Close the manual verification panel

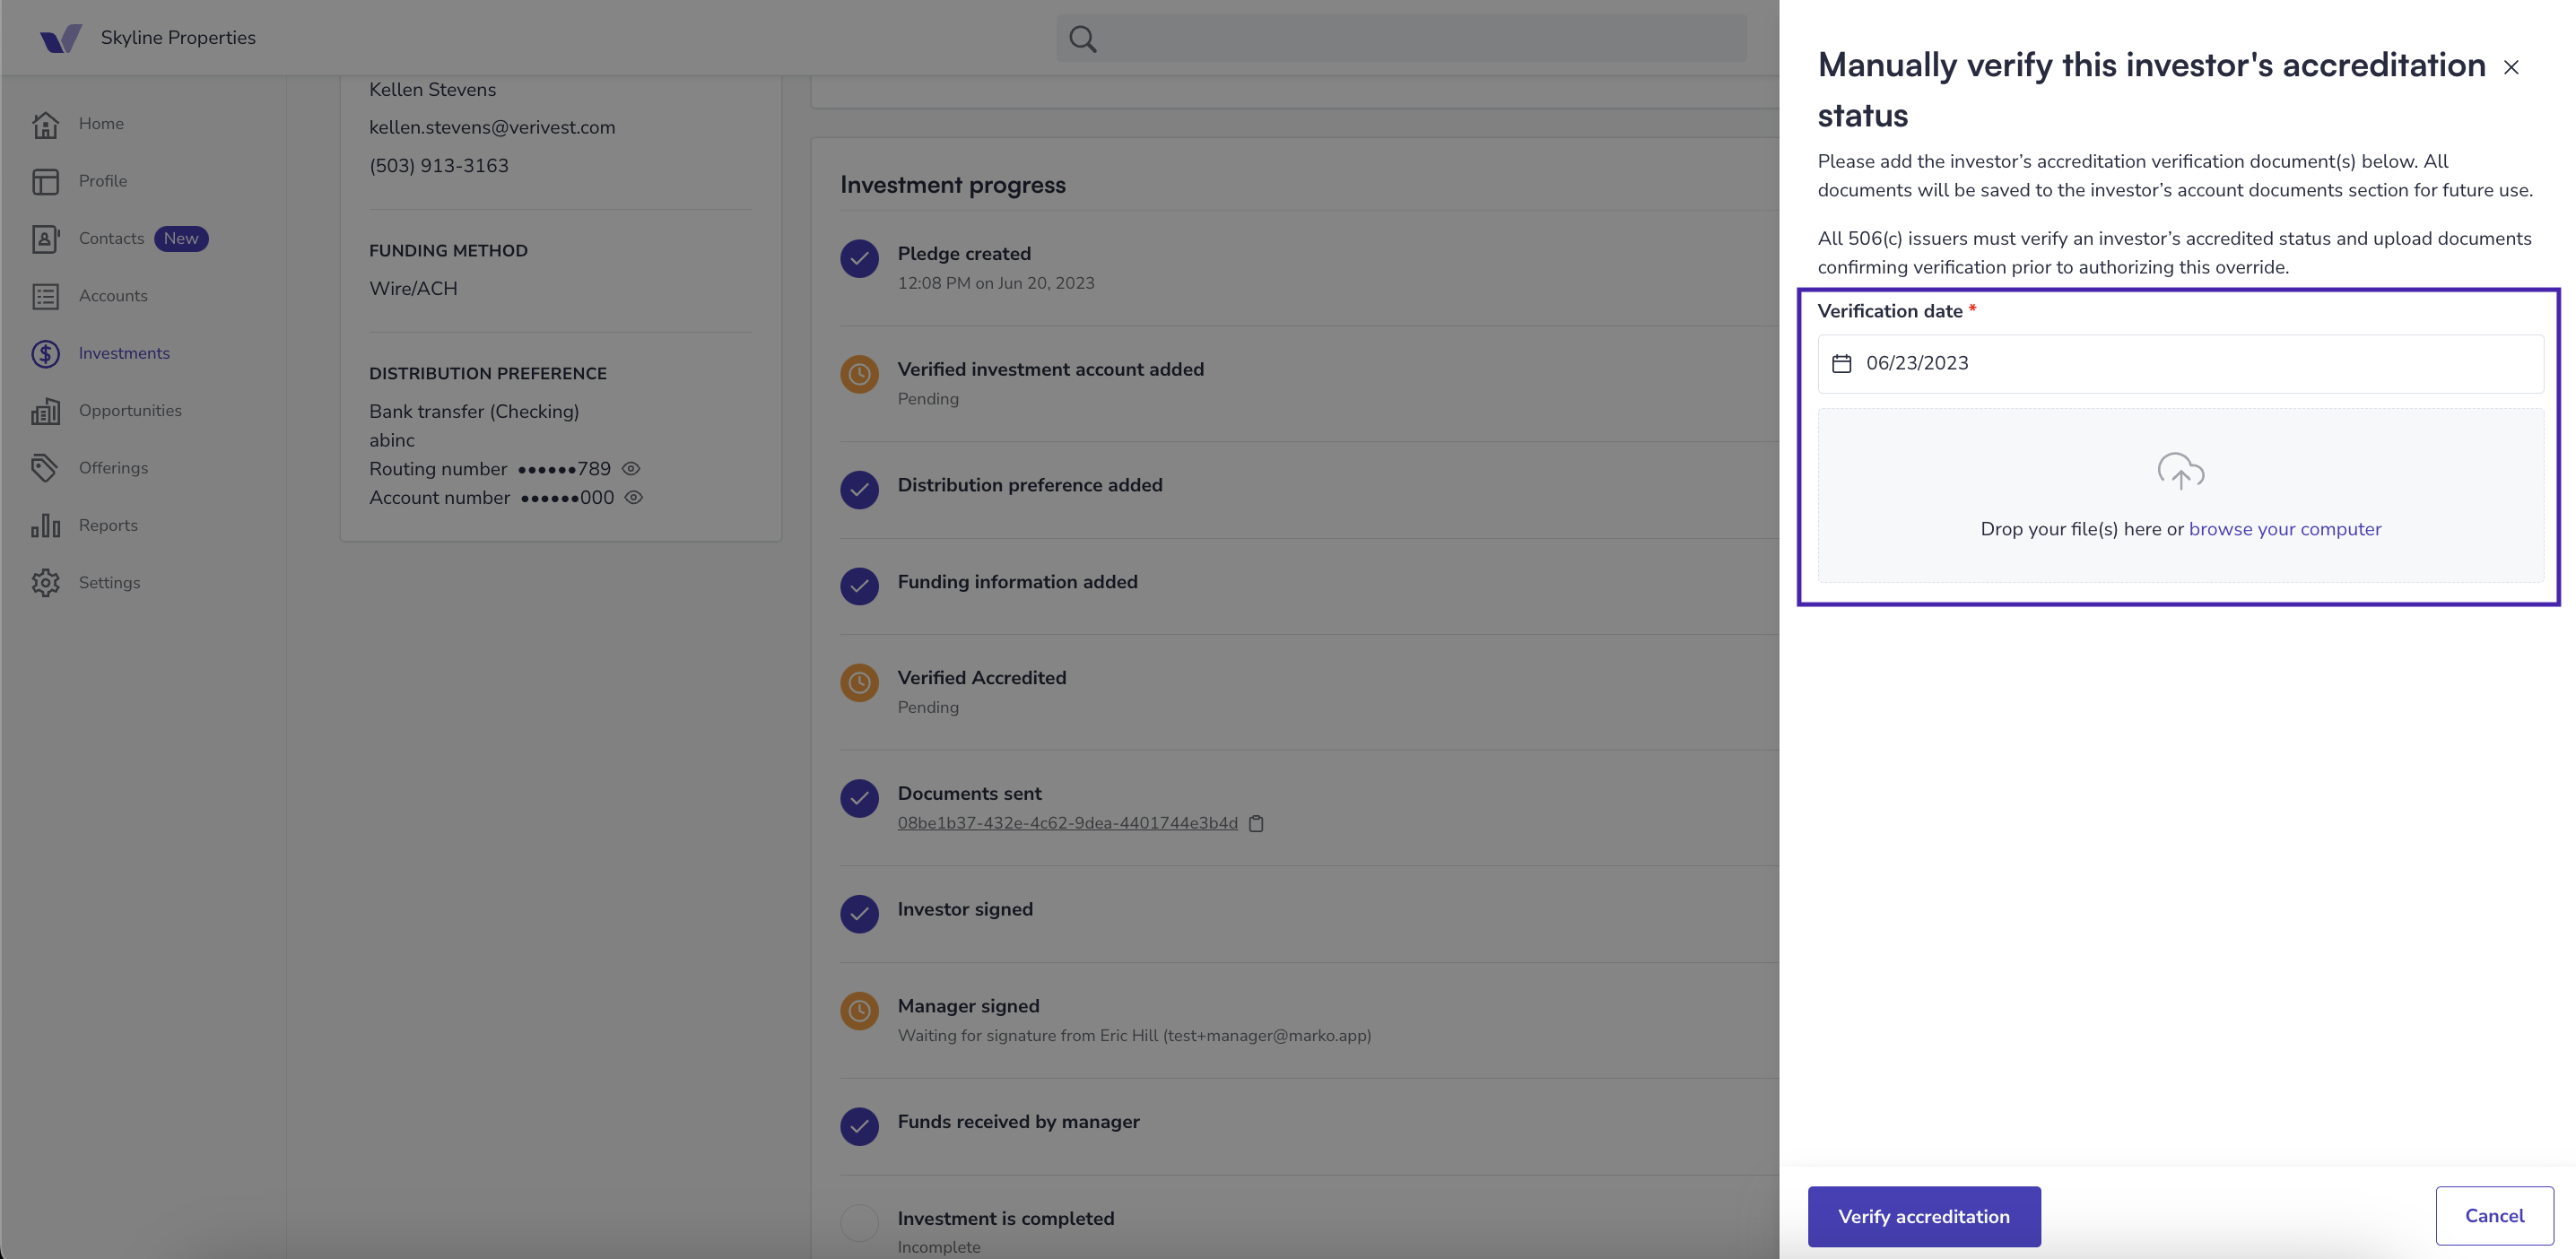tap(2511, 67)
